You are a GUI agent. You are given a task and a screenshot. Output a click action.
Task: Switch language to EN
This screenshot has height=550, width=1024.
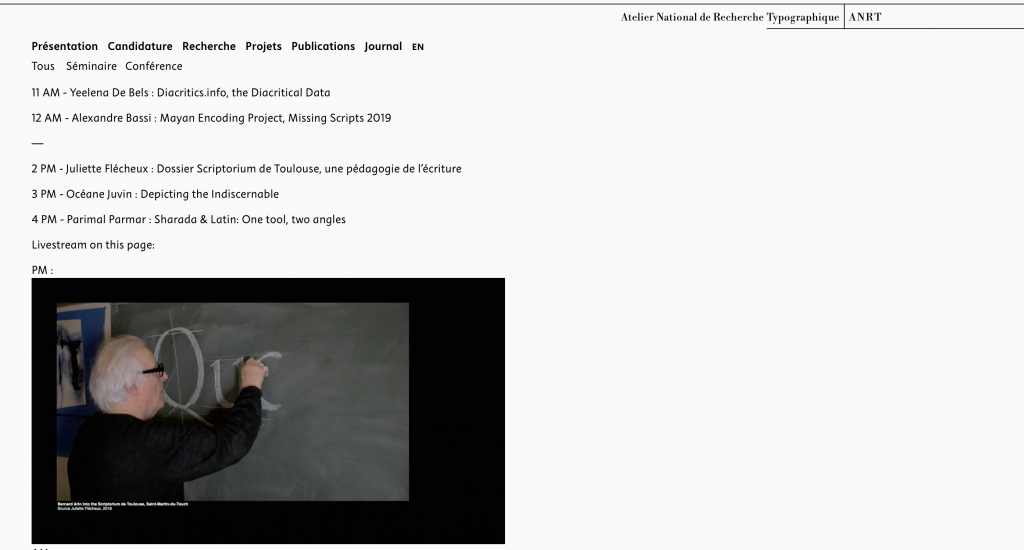click(x=418, y=47)
